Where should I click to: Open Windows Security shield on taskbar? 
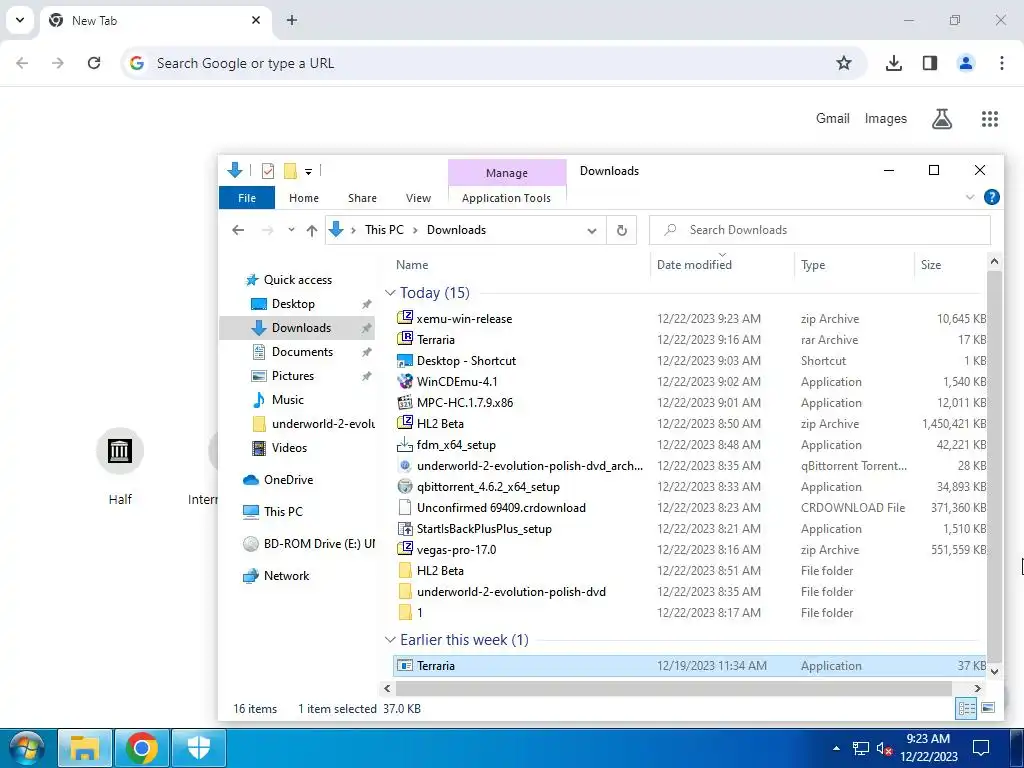coord(199,748)
